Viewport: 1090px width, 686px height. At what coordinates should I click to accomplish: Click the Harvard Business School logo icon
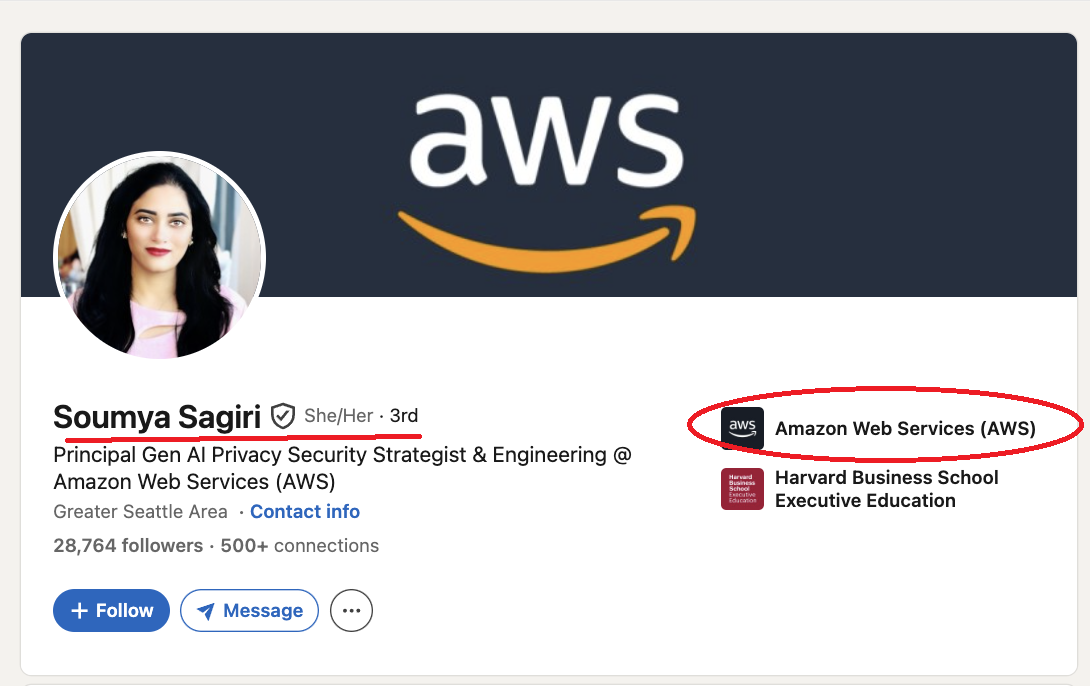point(742,489)
